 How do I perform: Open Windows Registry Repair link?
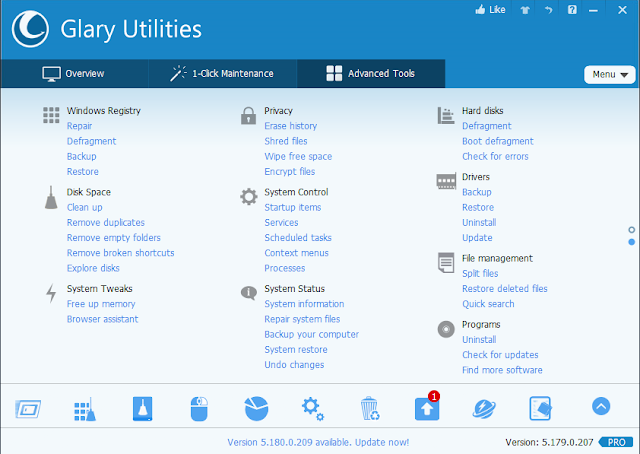pos(79,126)
